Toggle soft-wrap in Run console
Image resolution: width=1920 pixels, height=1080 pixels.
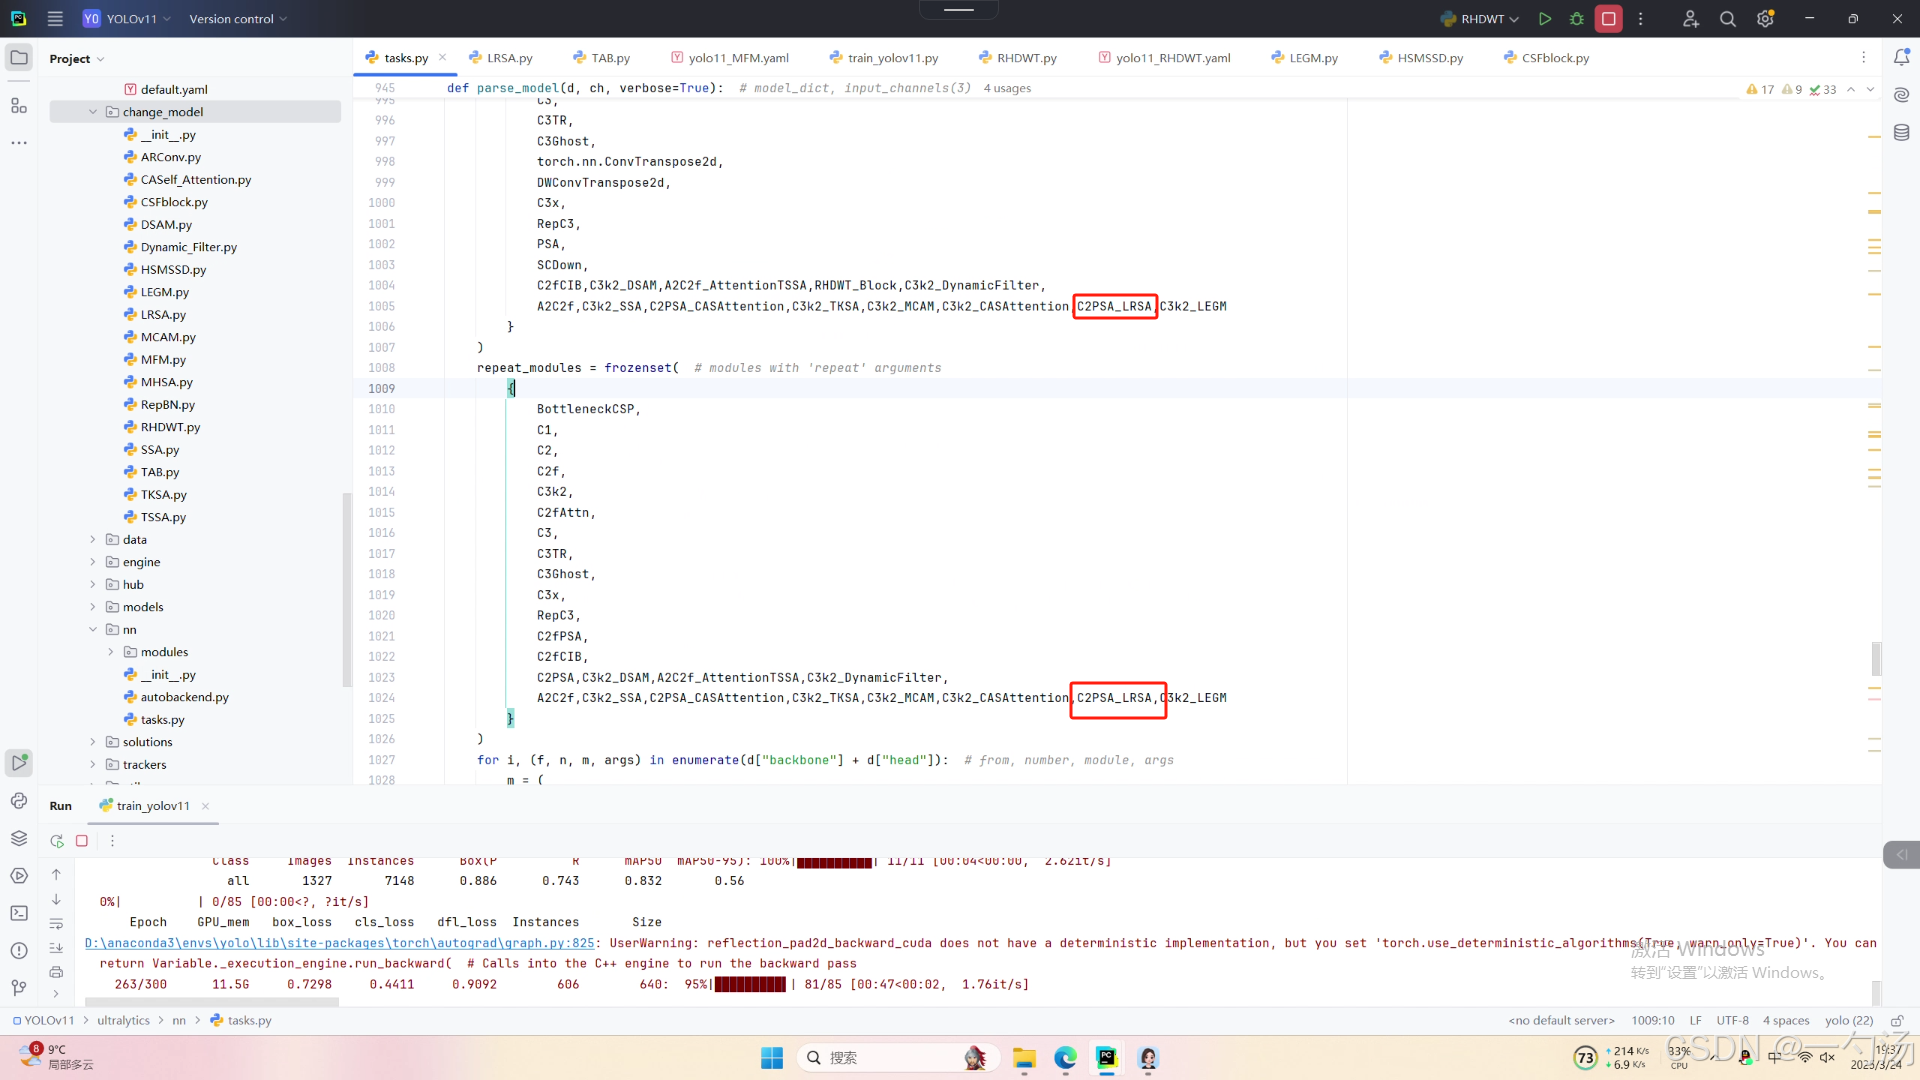point(56,923)
